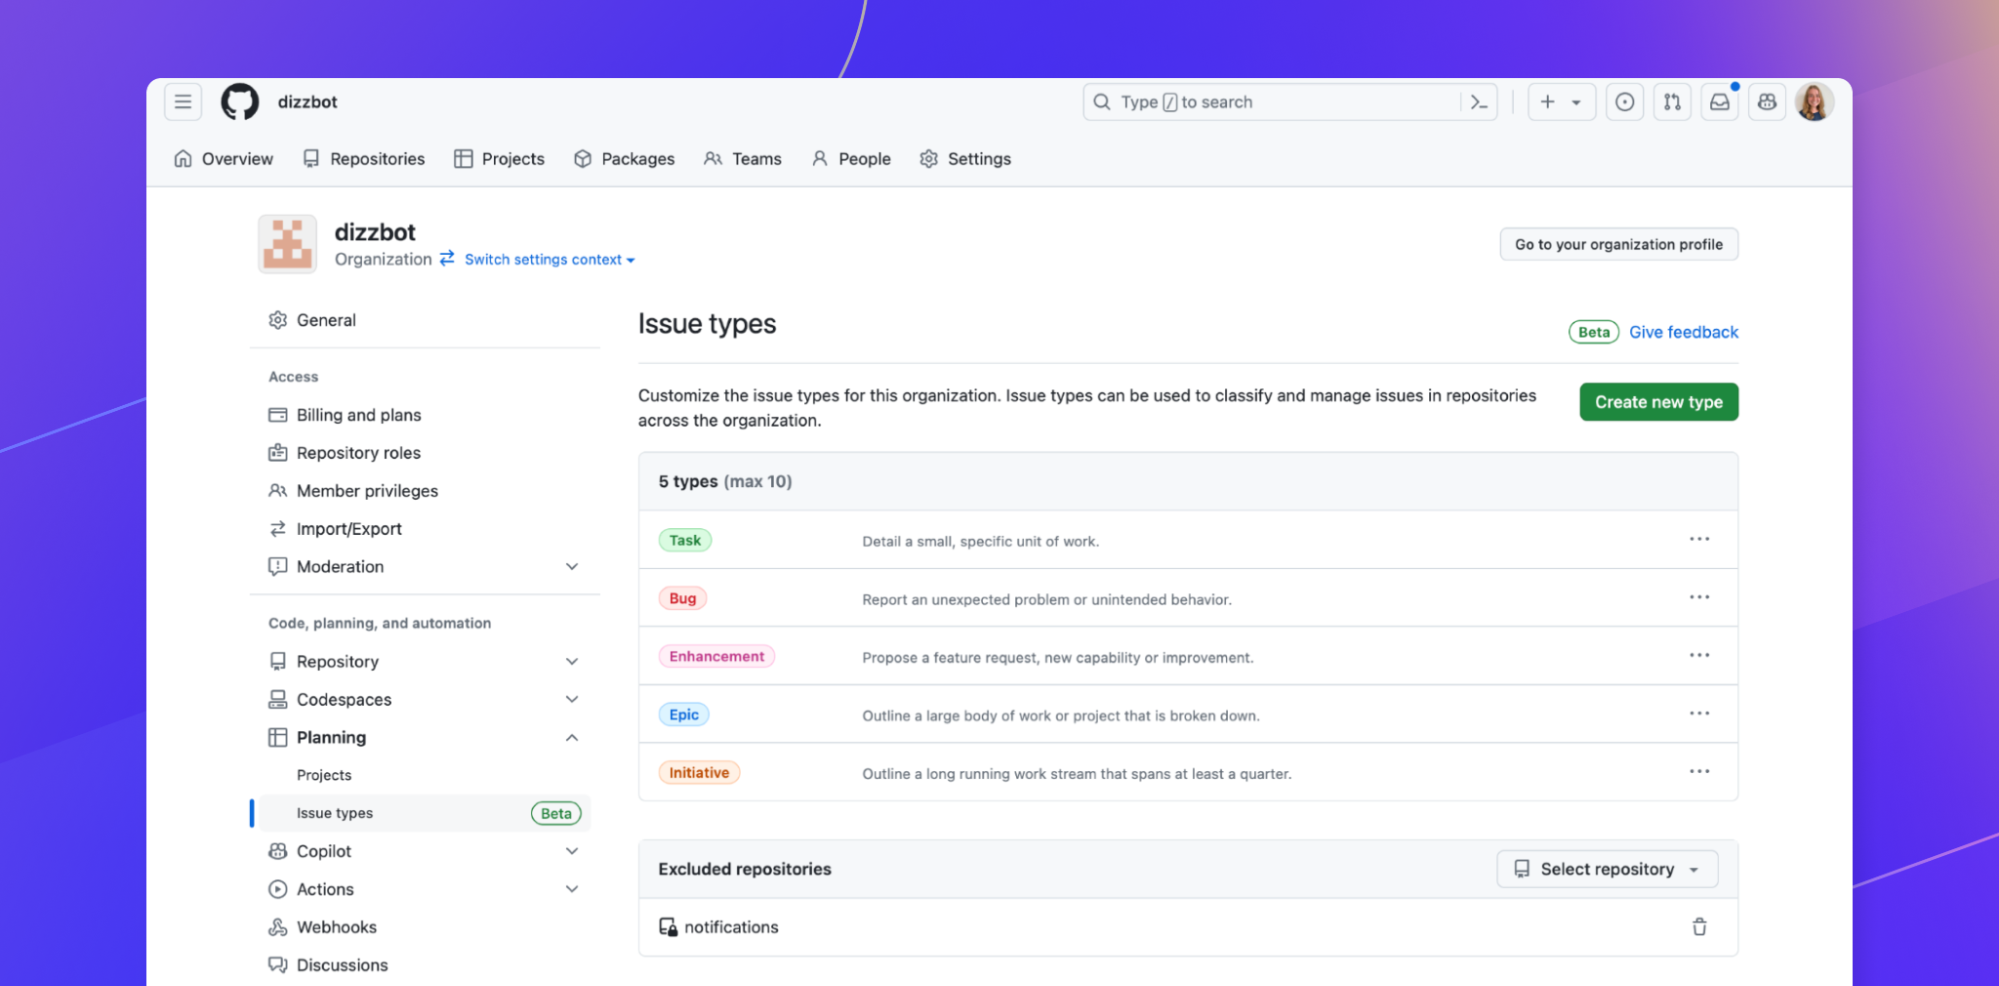Open the Switch settings context dropdown
The height and width of the screenshot is (986, 1999).
(x=548, y=259)
